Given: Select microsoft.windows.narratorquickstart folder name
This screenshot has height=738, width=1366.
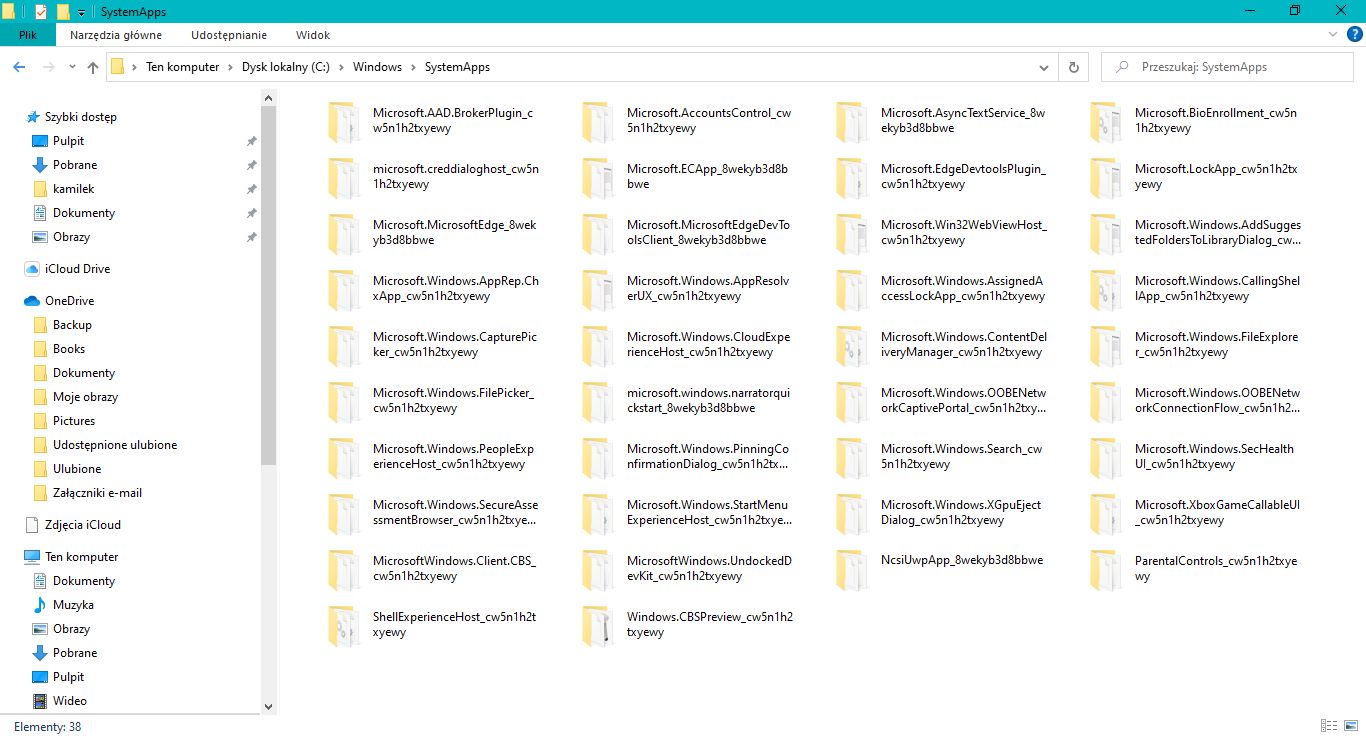Looking at the screenshot, I should (x=709, y=401).
